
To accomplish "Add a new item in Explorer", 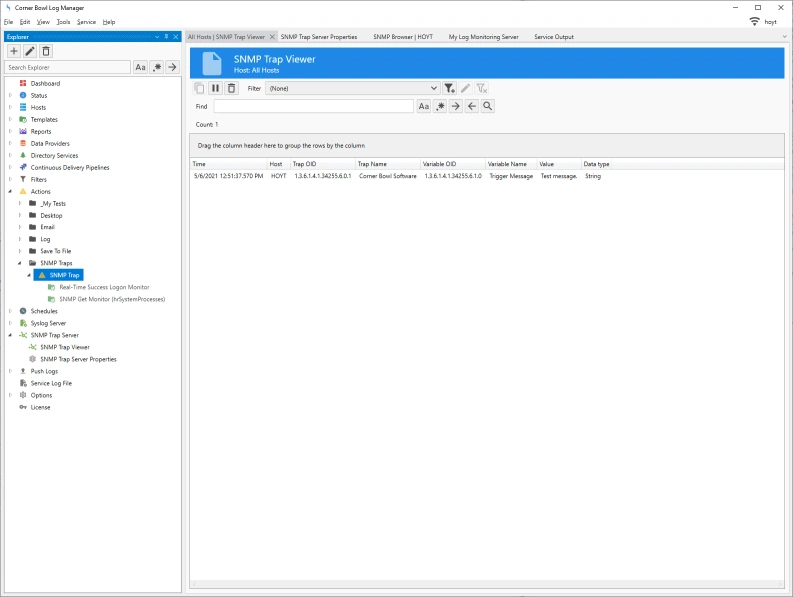I will pos(14,51).
